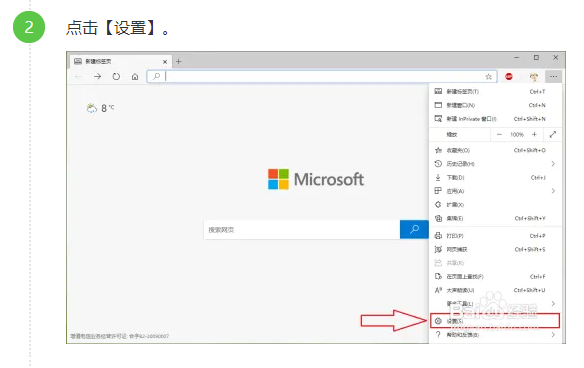Viewport: 584px width, 368px height.
Task: Click the 100% zoom value
Action: click(517, 134)
